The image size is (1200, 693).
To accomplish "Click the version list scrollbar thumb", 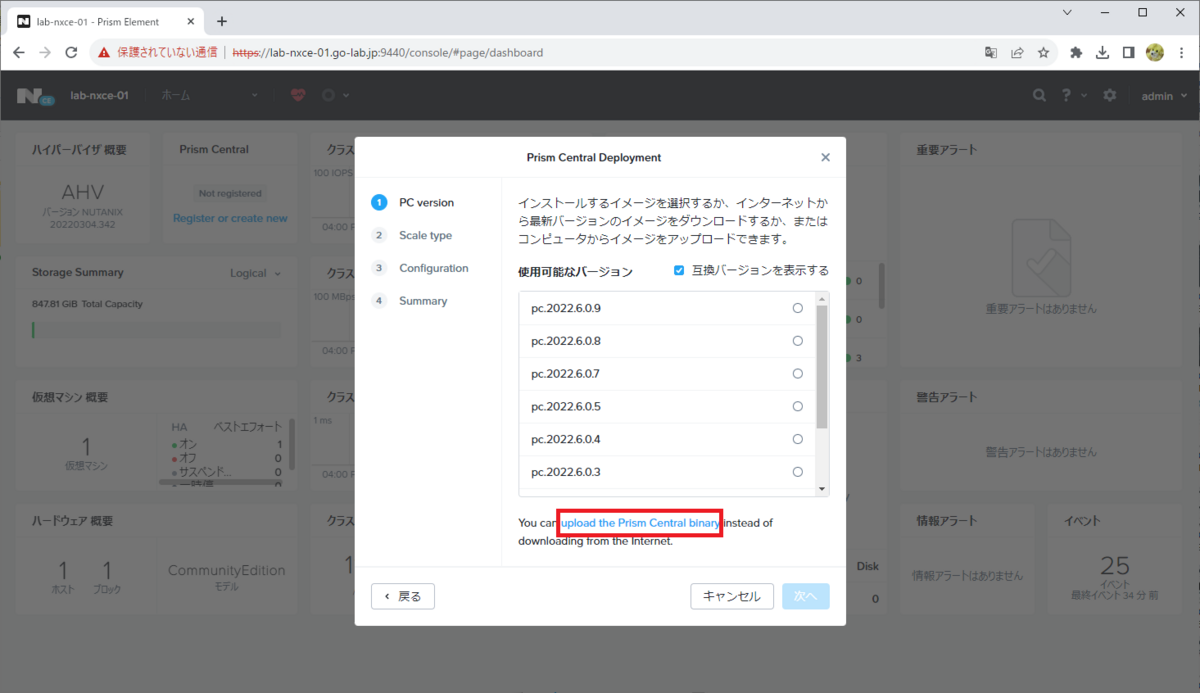I will 823,367.
